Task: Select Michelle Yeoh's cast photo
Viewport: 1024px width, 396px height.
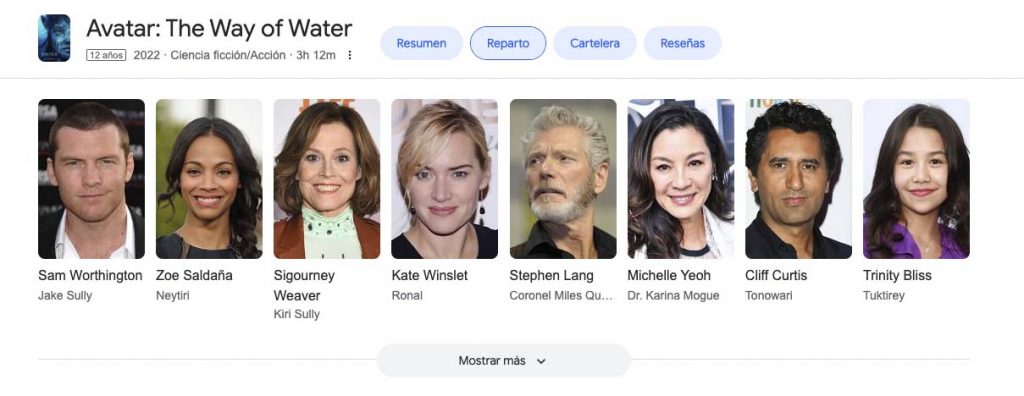Action: tap(680, 179)
